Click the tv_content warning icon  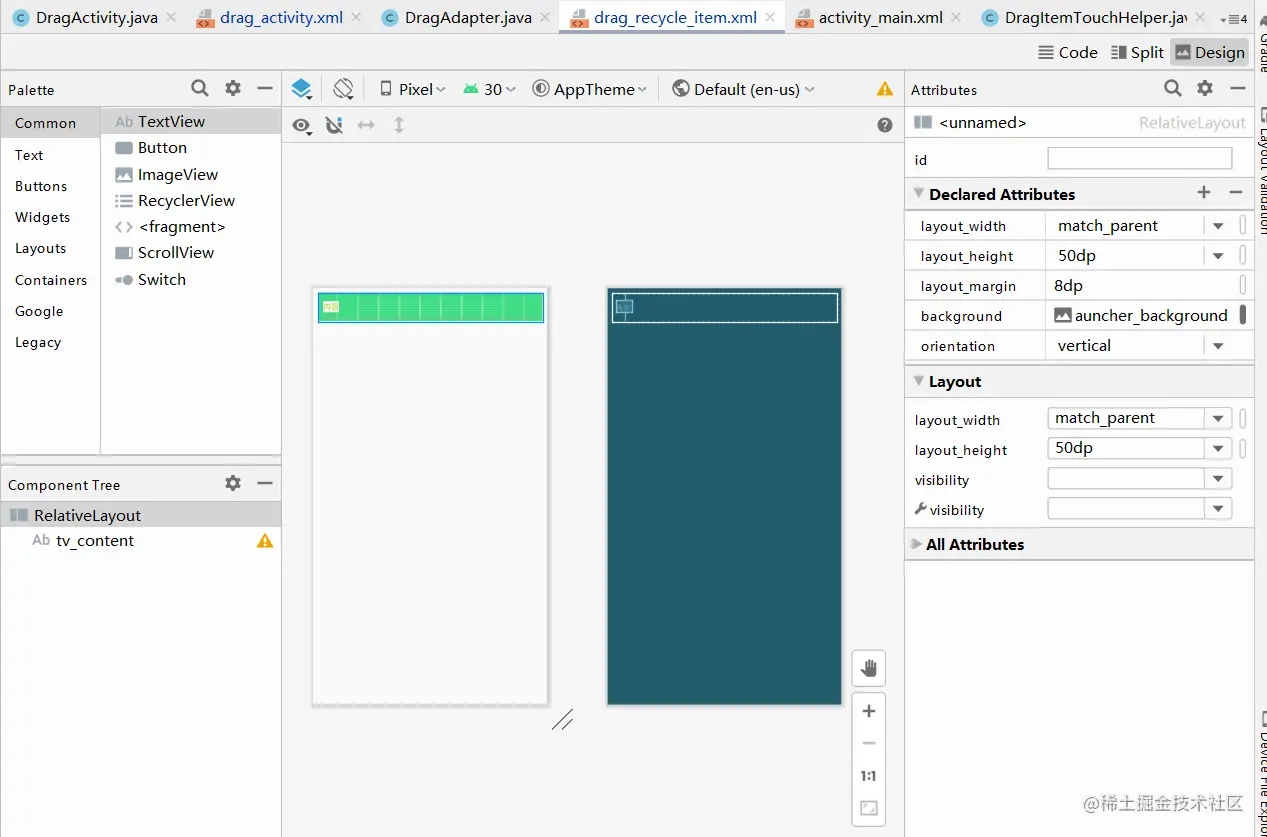[265, 541]
